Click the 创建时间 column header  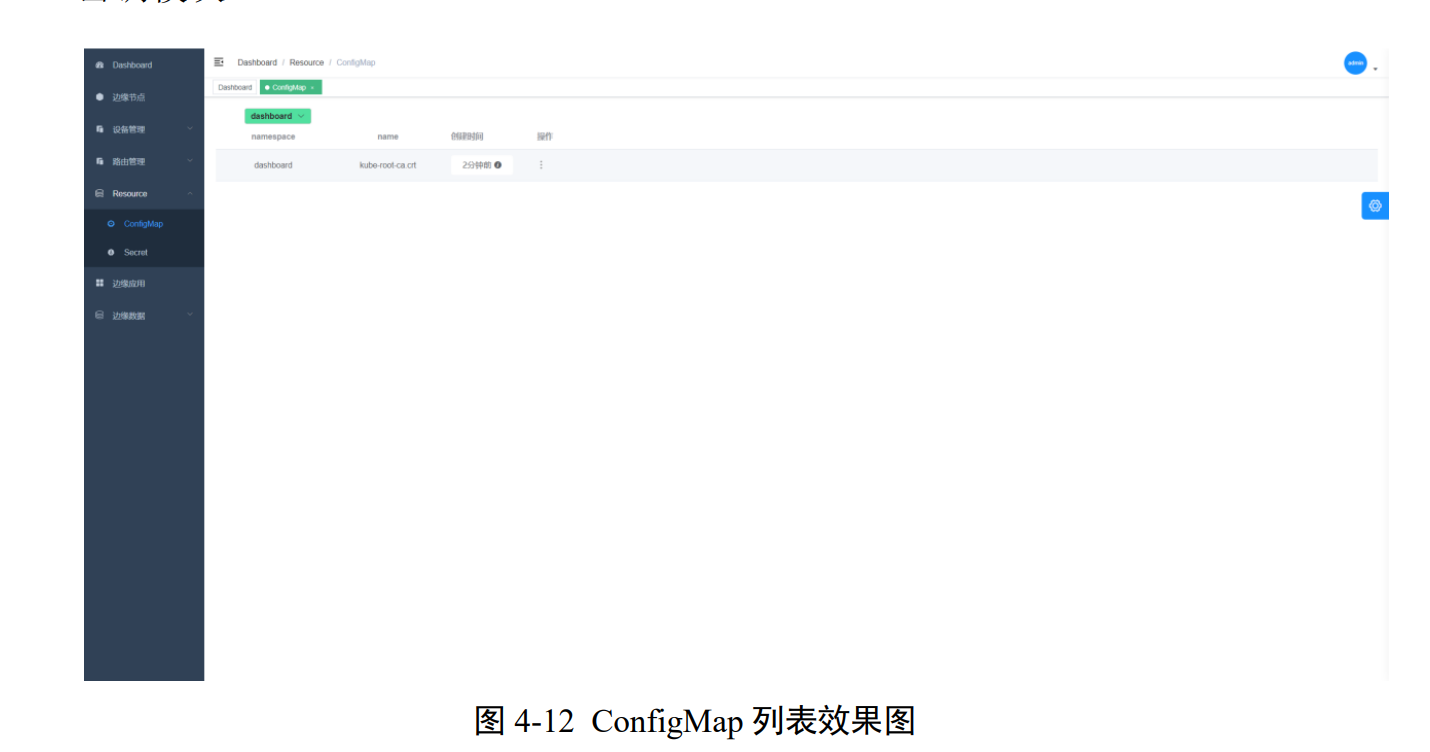[467, 137]
